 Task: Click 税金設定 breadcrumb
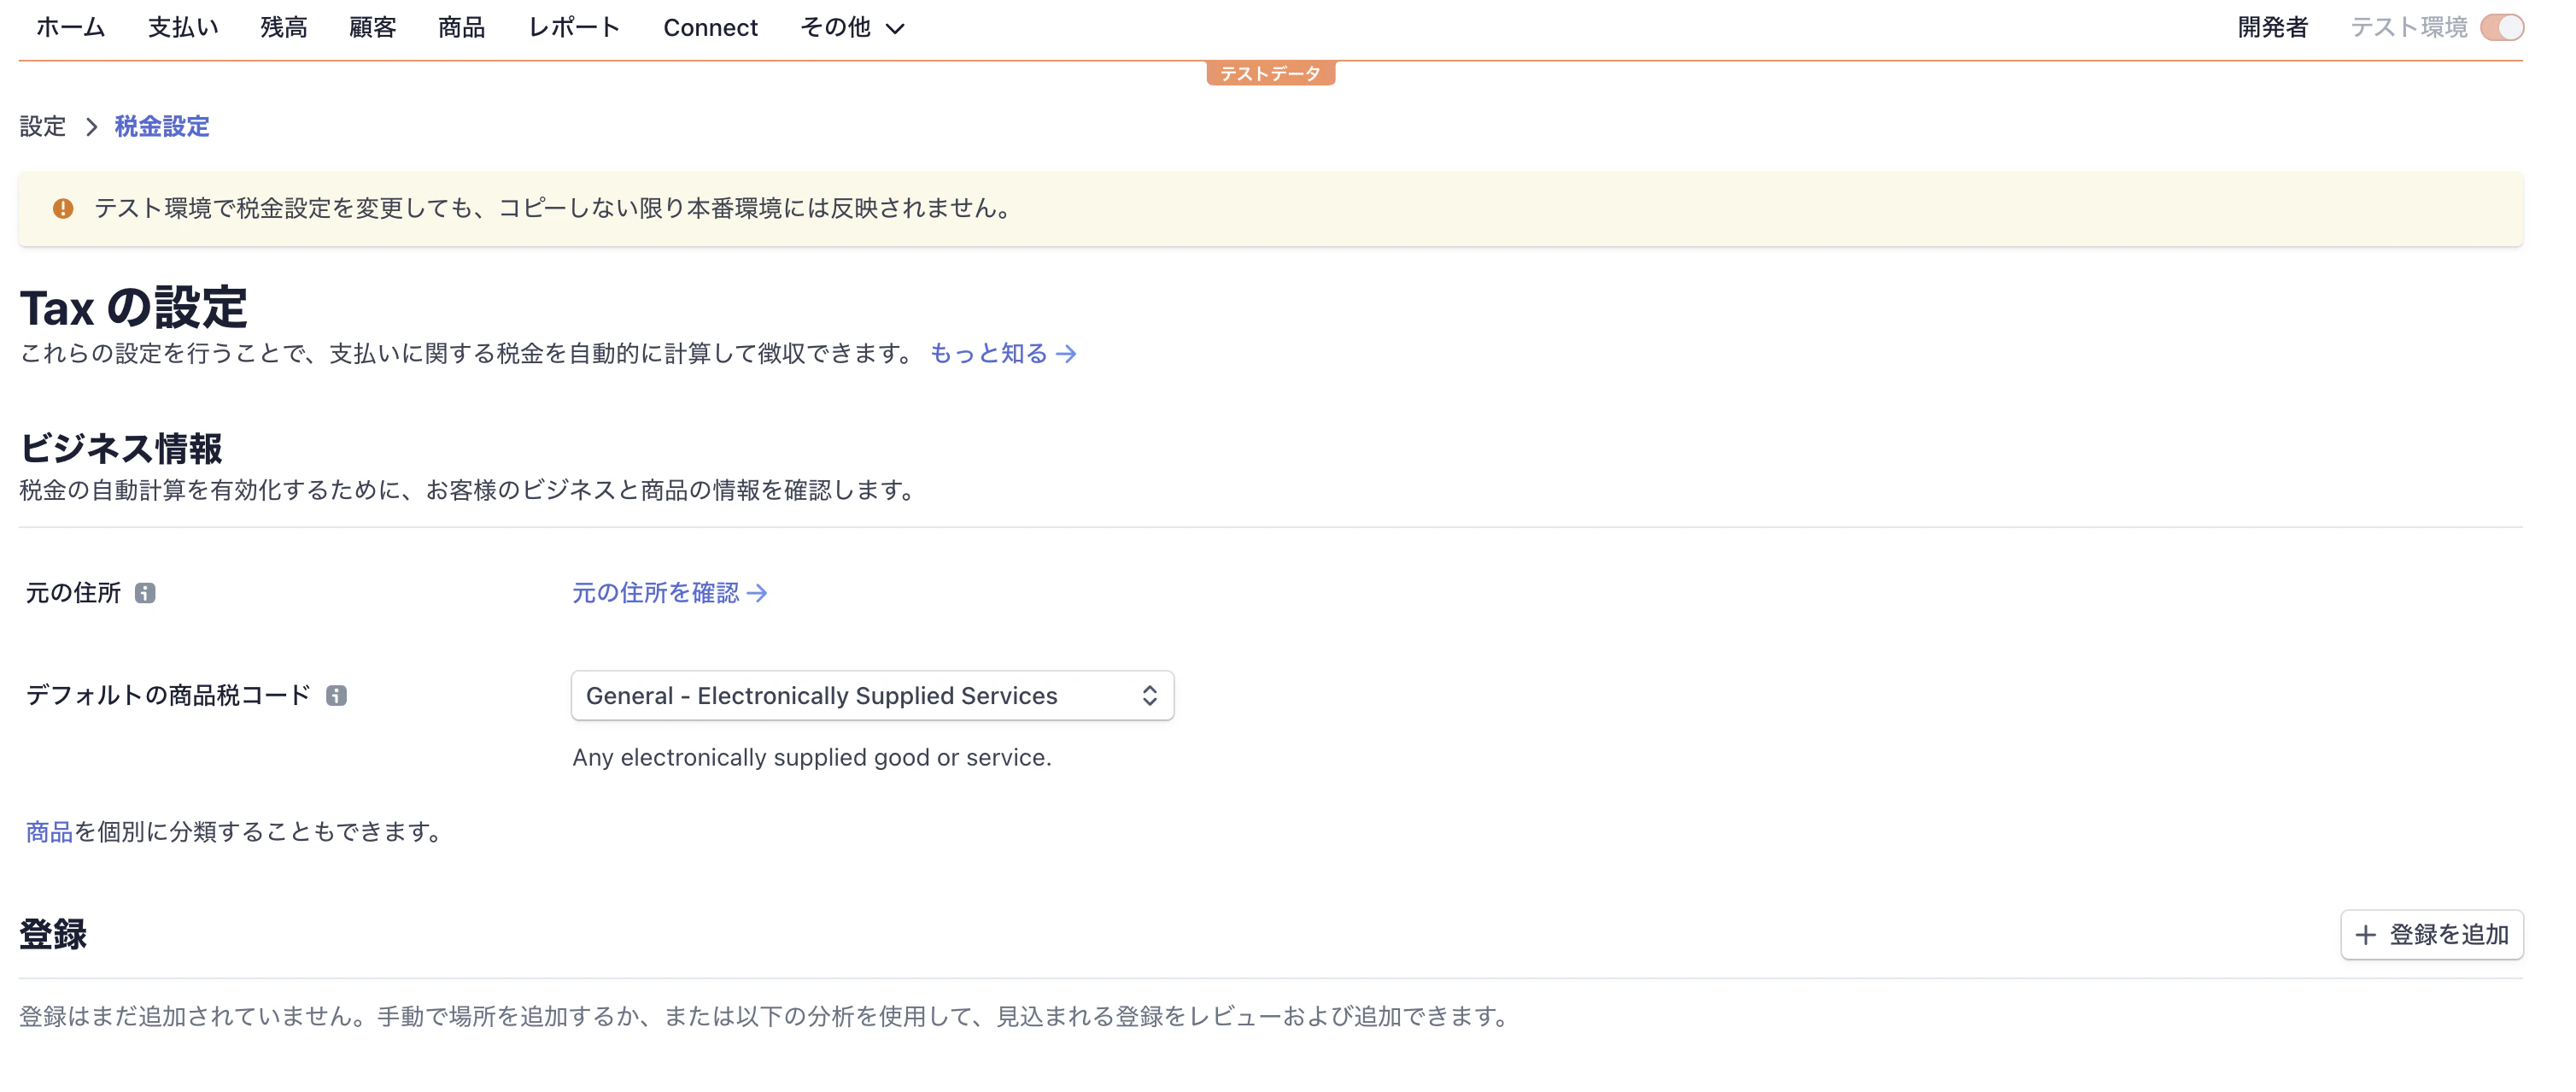tap(162, 127)
